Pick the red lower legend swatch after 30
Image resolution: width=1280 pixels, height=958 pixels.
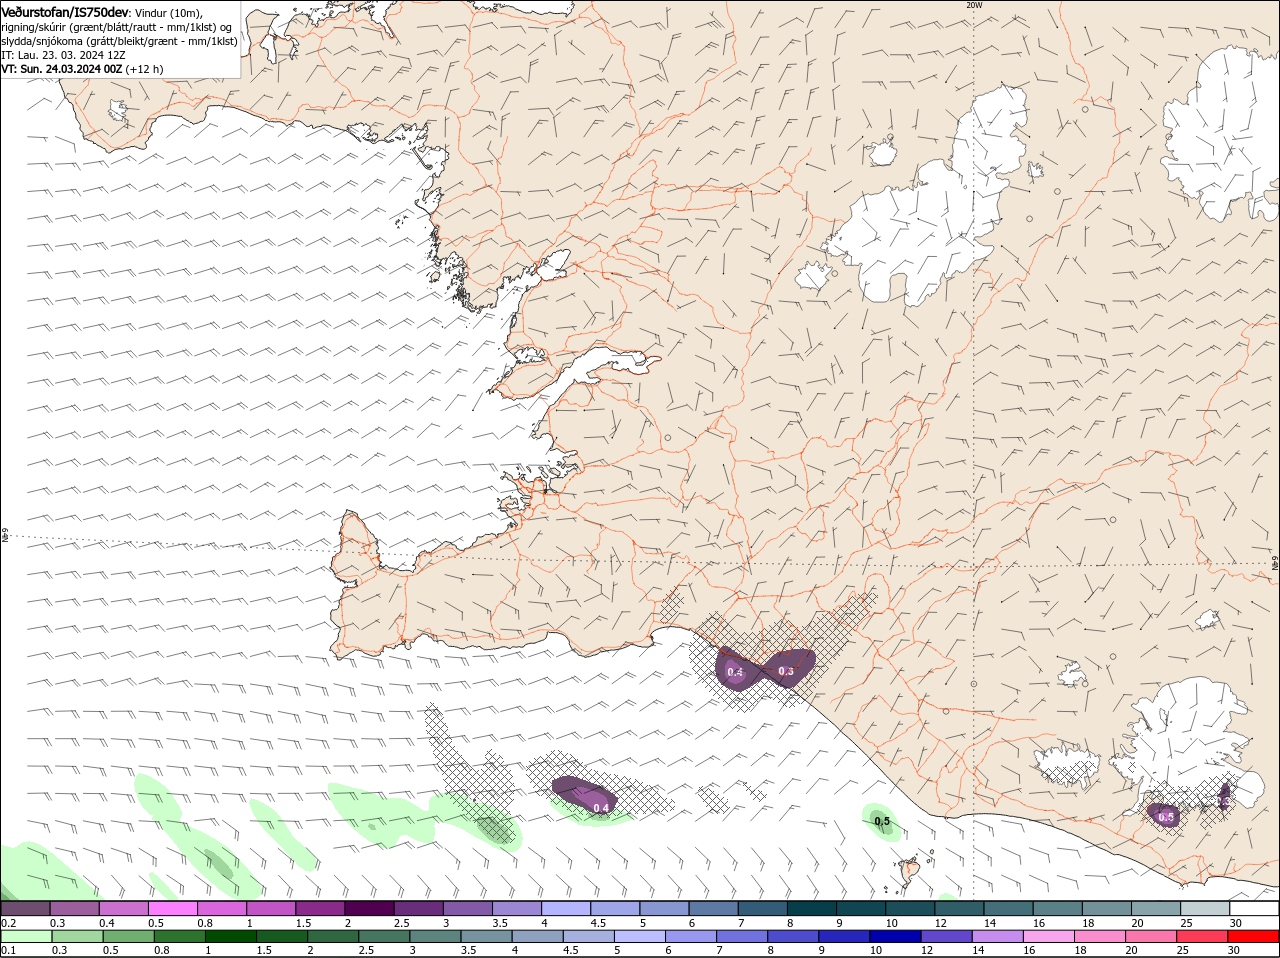pyautogui.click(x=1255, y=937)
